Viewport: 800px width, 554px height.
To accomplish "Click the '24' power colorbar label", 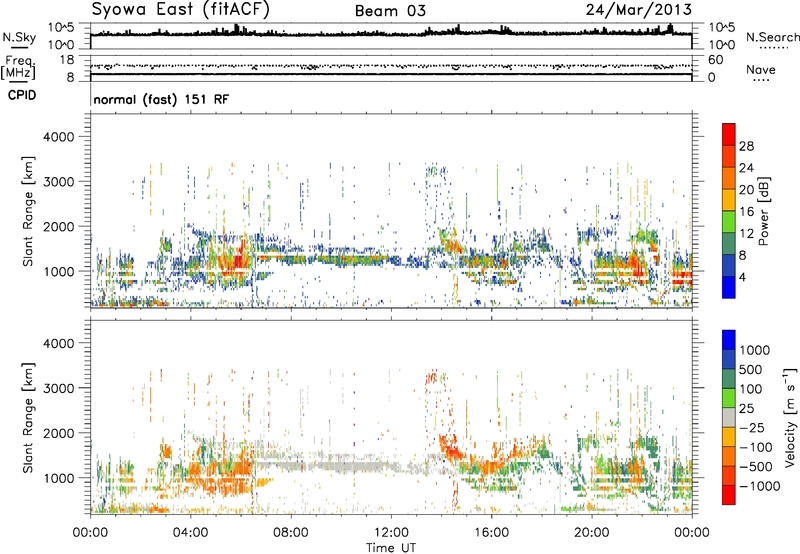I will coord(746,168).
